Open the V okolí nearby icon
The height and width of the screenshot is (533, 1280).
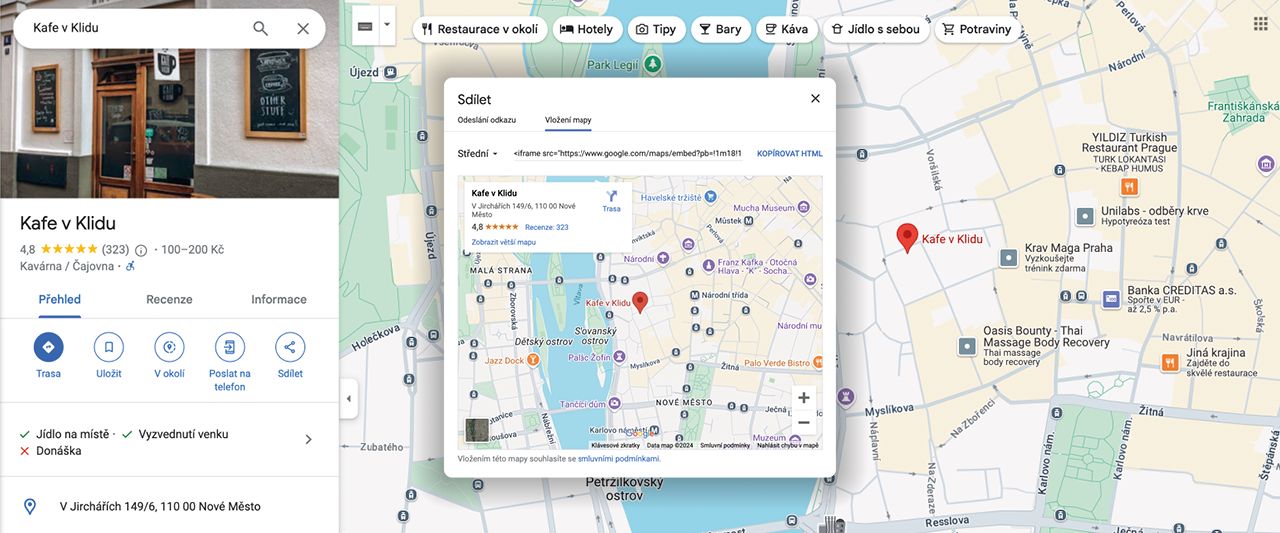click(x=169, y=347)
